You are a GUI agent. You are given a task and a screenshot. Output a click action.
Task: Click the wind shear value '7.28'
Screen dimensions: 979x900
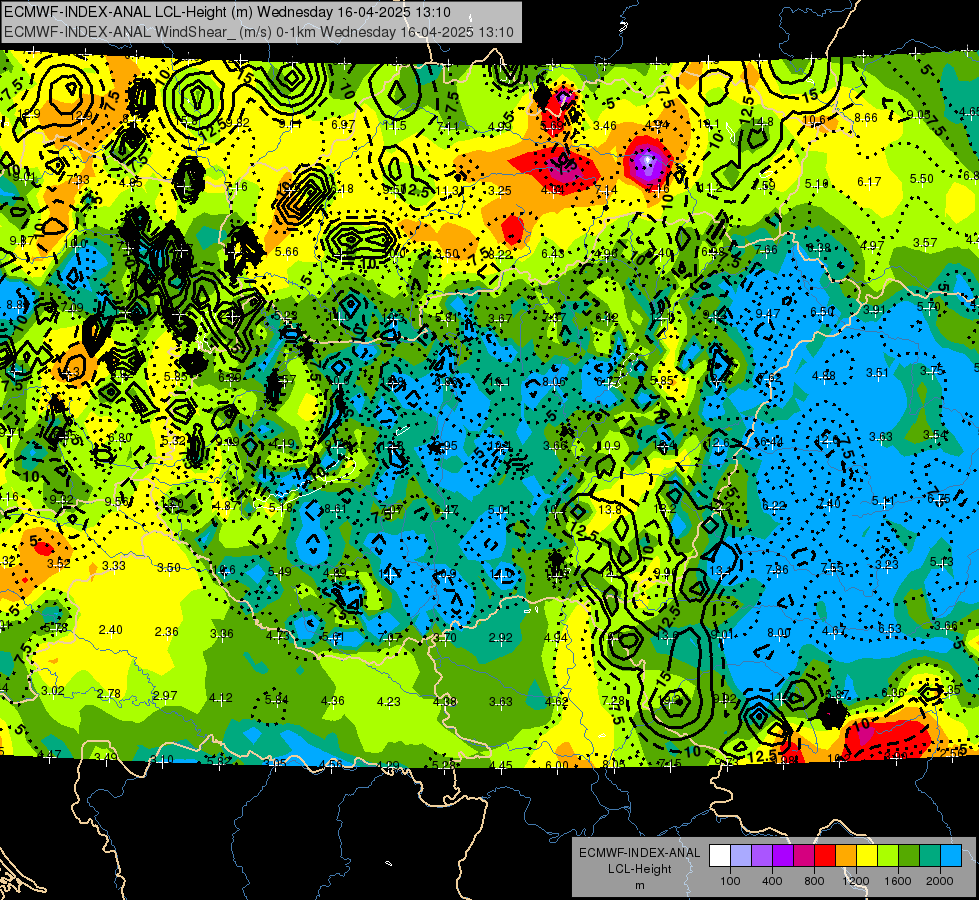click(612, 701)
